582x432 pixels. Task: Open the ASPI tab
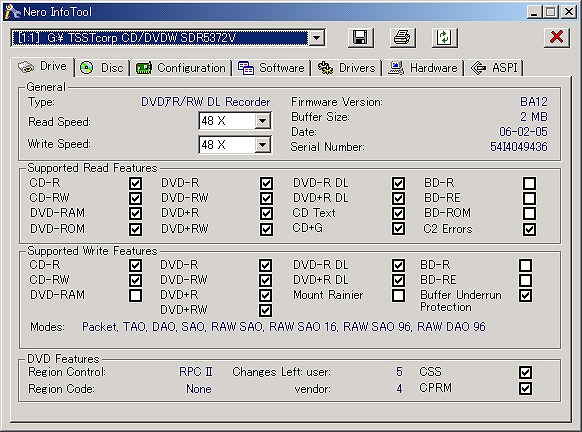tap(494, 68)
